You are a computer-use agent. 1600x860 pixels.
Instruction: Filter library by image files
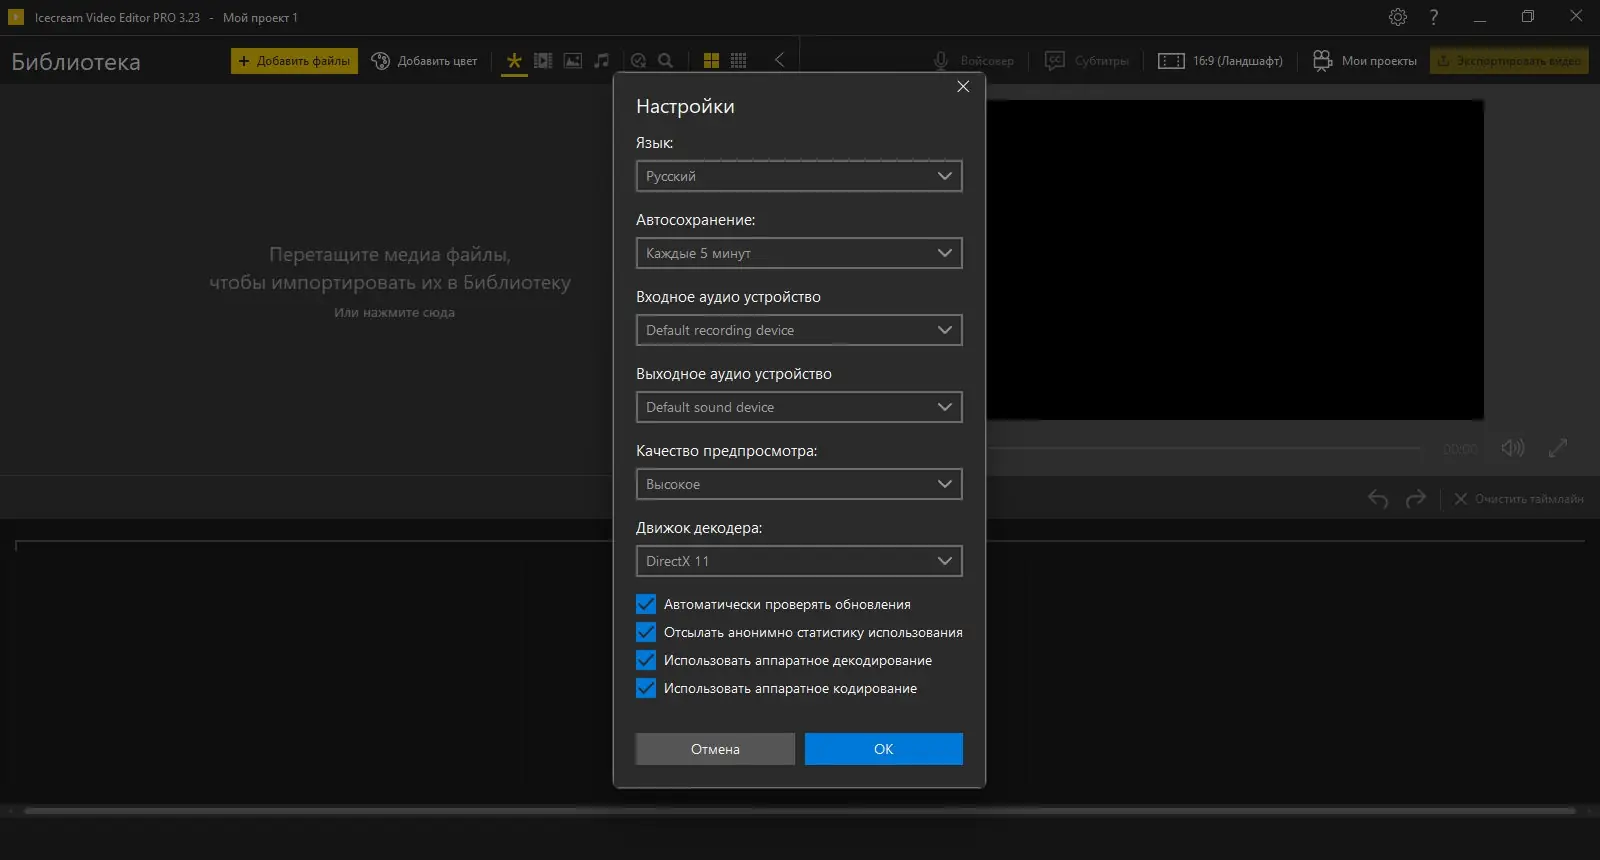[x=573, y=61]
